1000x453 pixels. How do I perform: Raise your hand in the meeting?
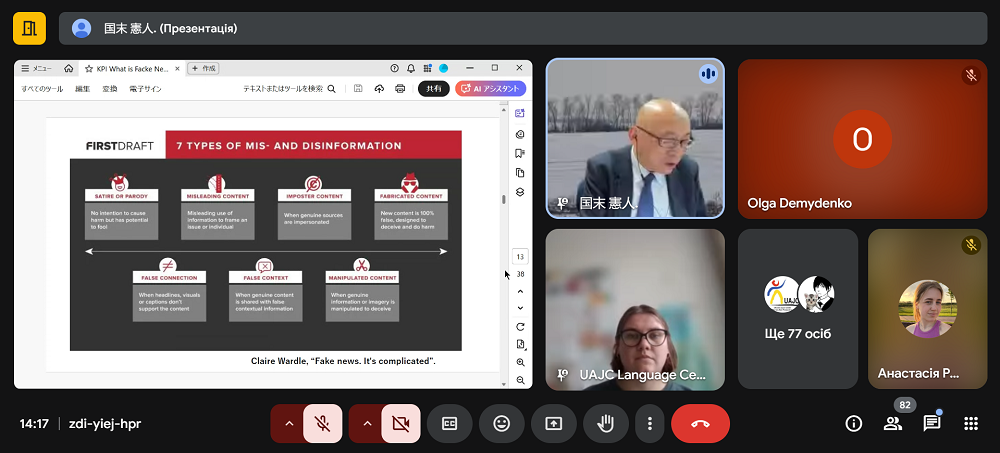605,423
